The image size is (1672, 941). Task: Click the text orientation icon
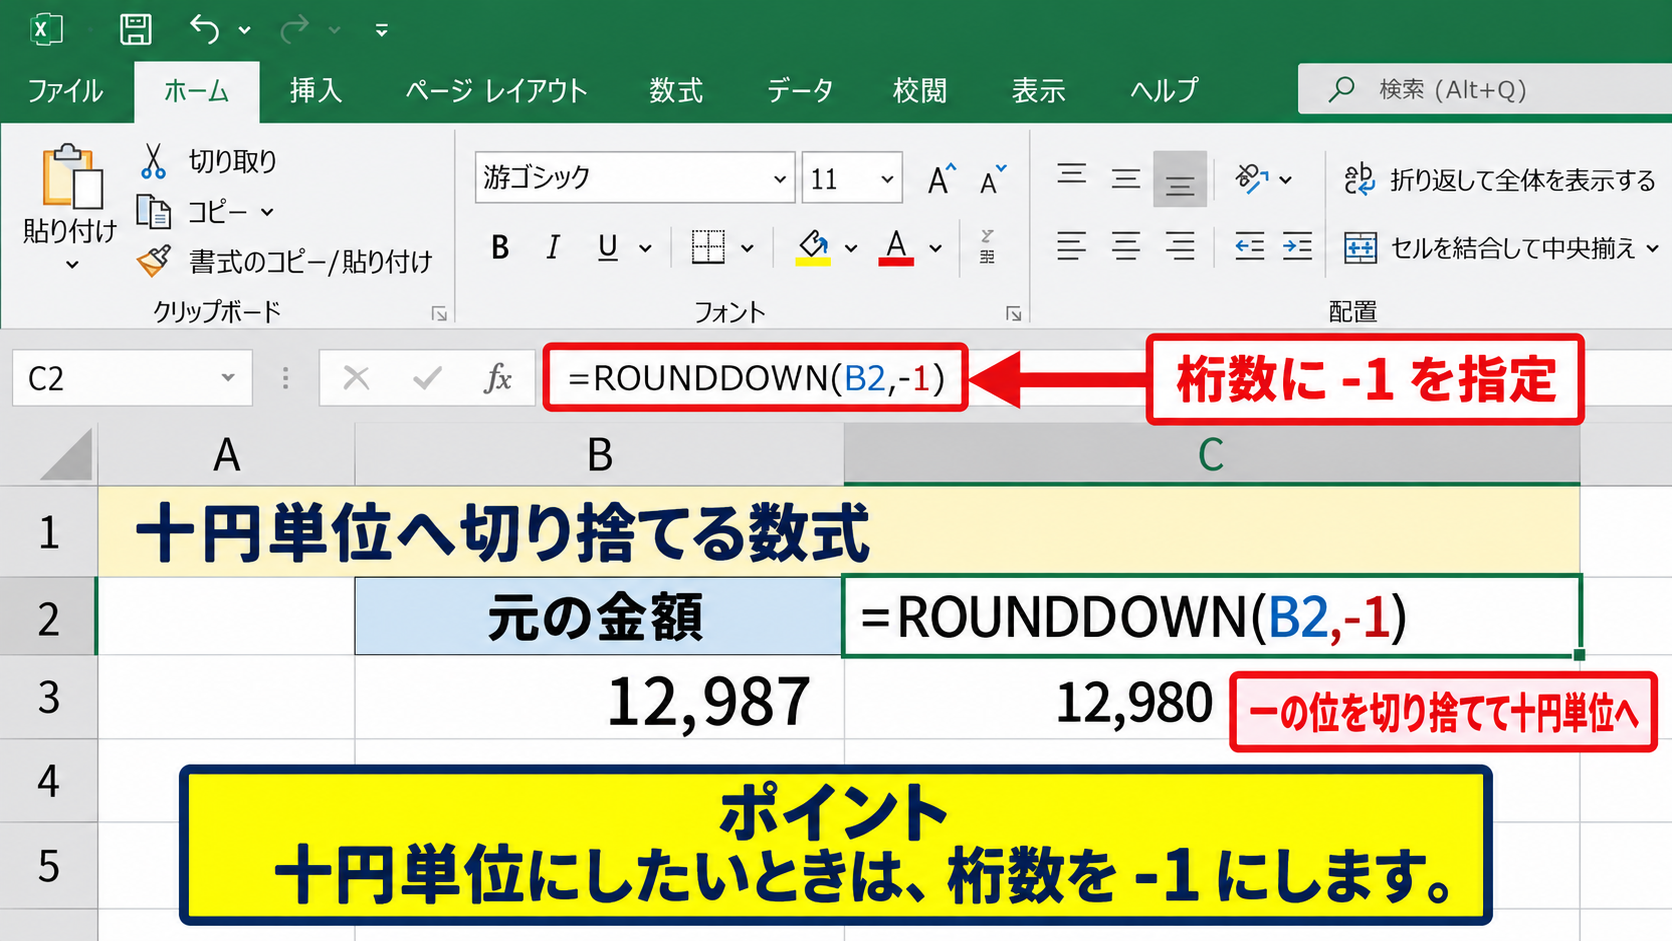1252,178
